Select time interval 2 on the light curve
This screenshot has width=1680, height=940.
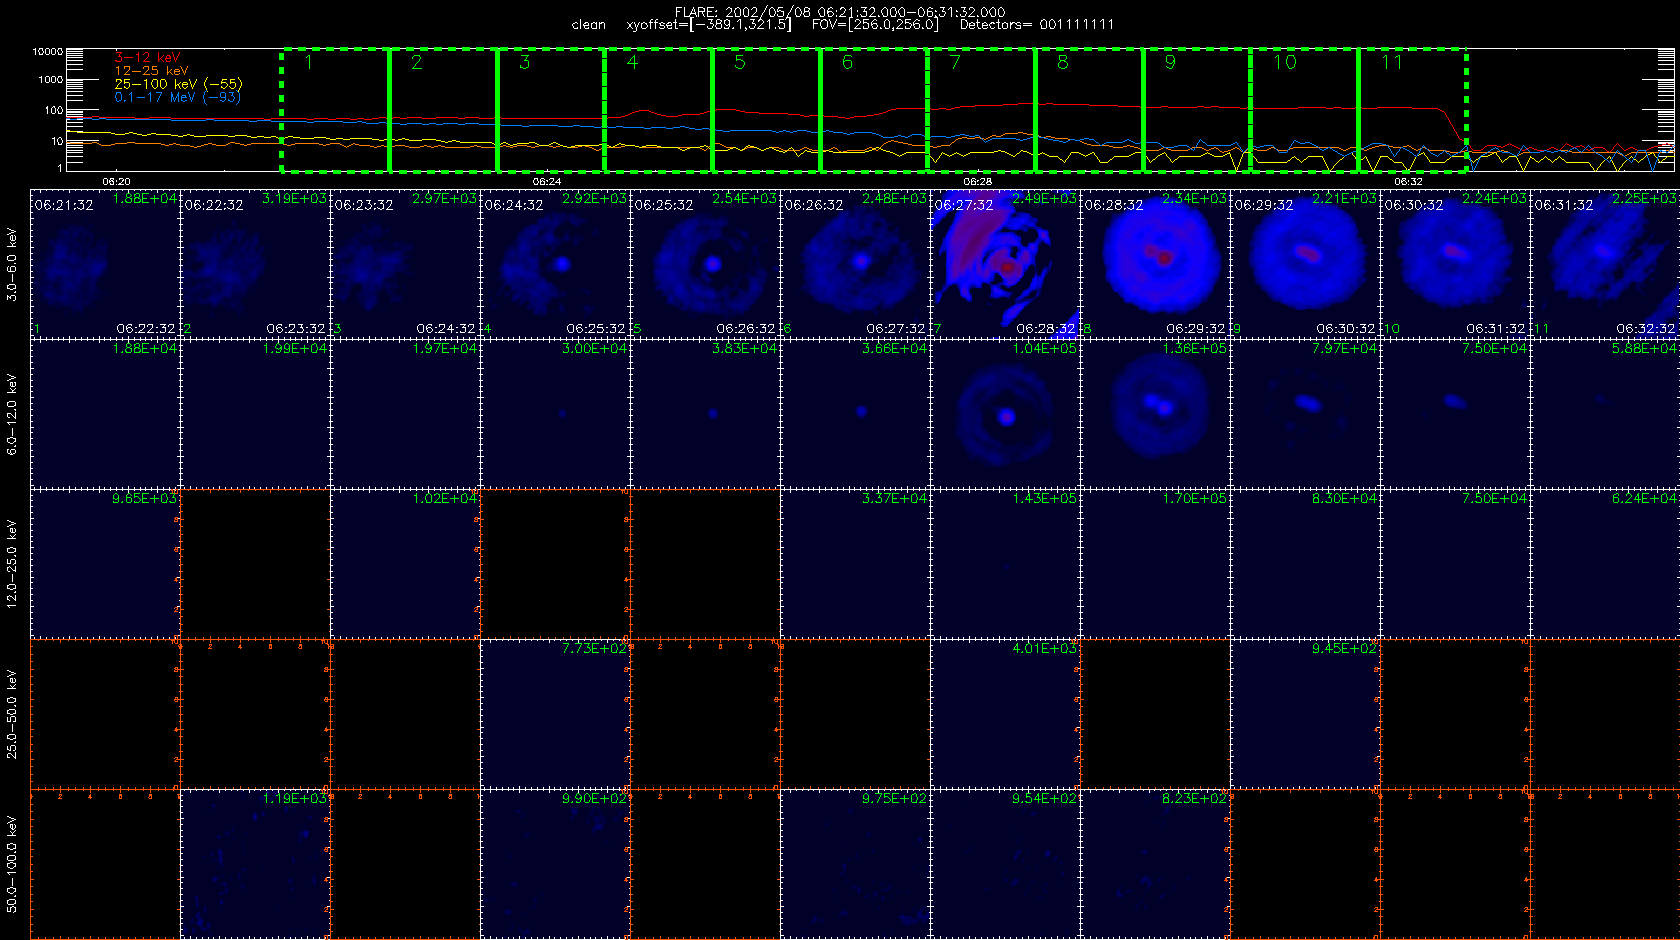tap(443, 110)
